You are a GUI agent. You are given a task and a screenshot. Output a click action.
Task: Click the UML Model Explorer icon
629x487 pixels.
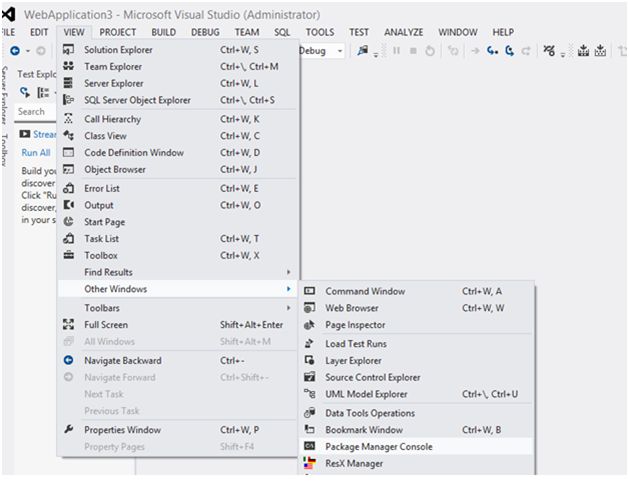(309, 394)
